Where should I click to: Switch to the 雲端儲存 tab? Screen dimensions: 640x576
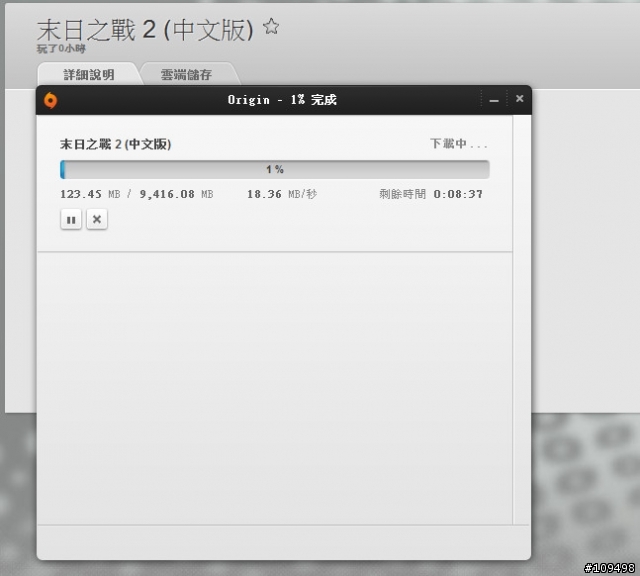click(186, 74)
